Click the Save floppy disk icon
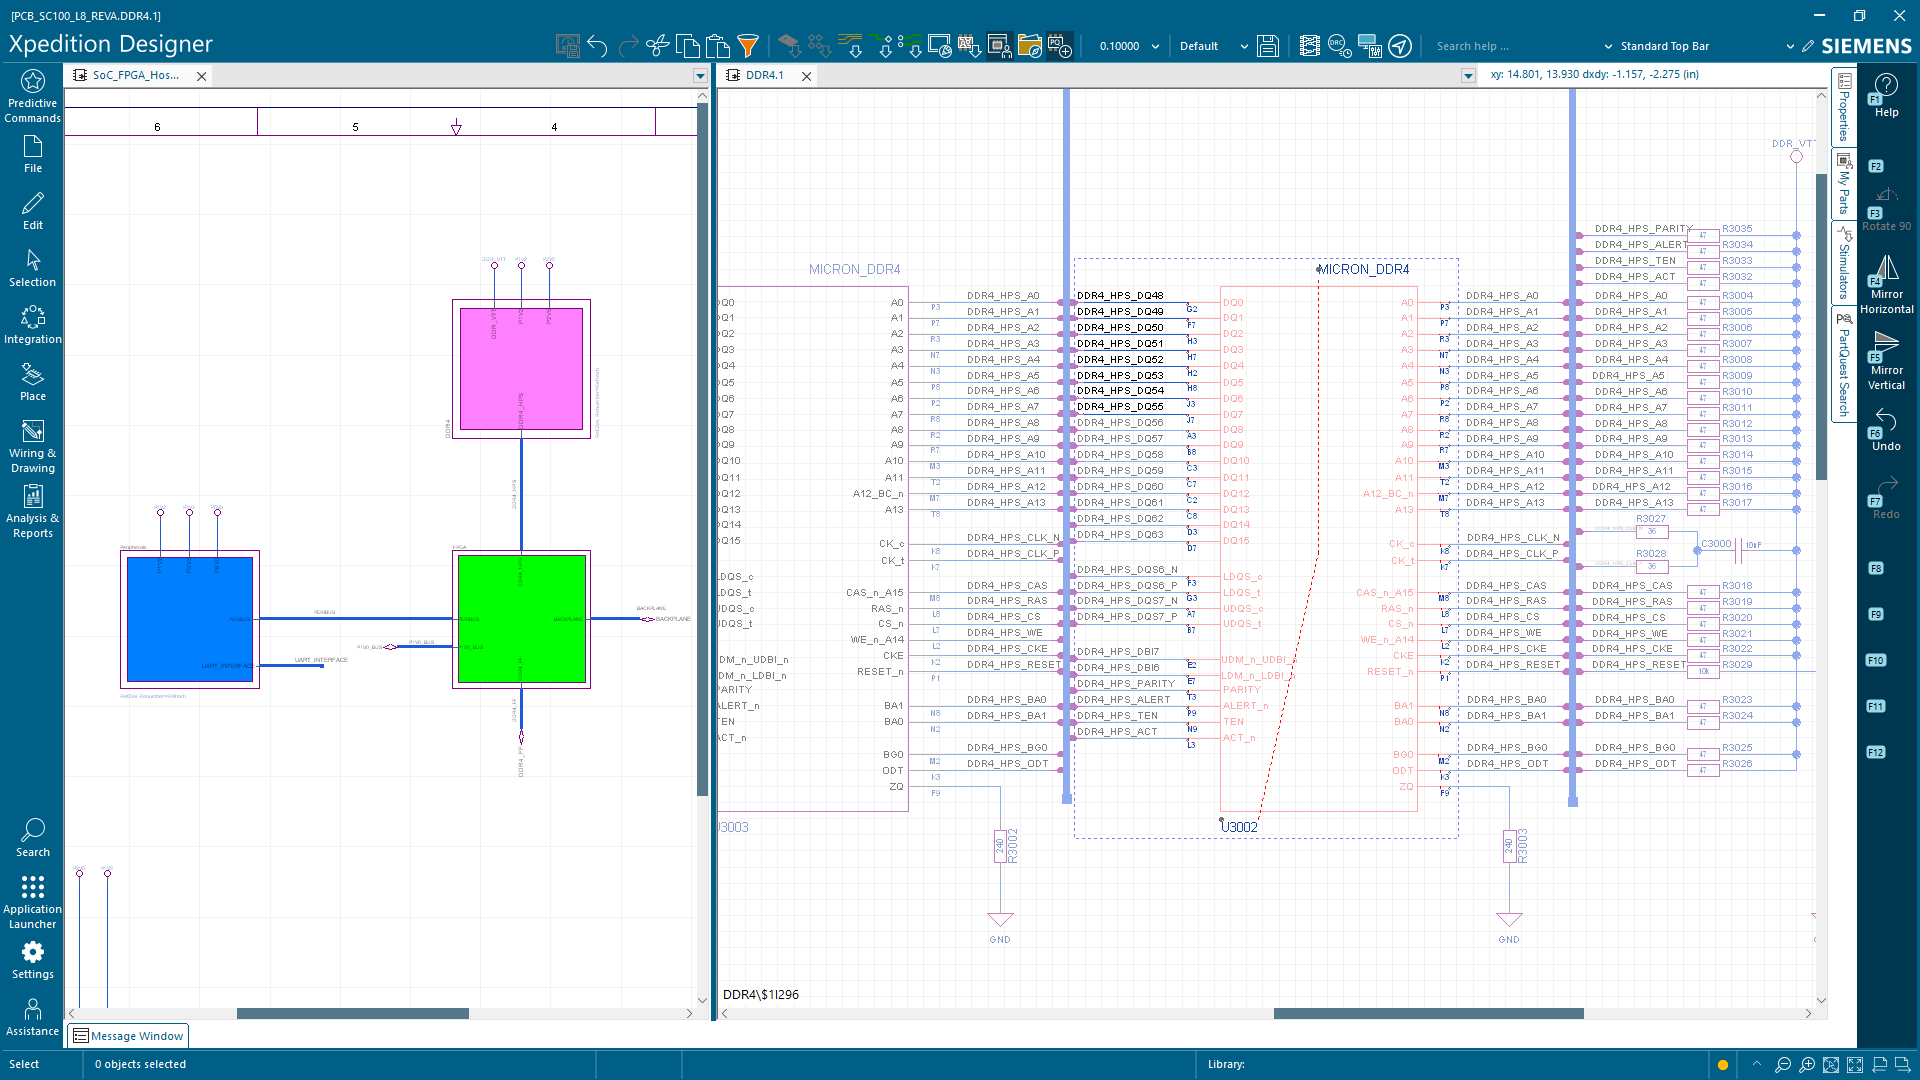 pos(1267,46)
